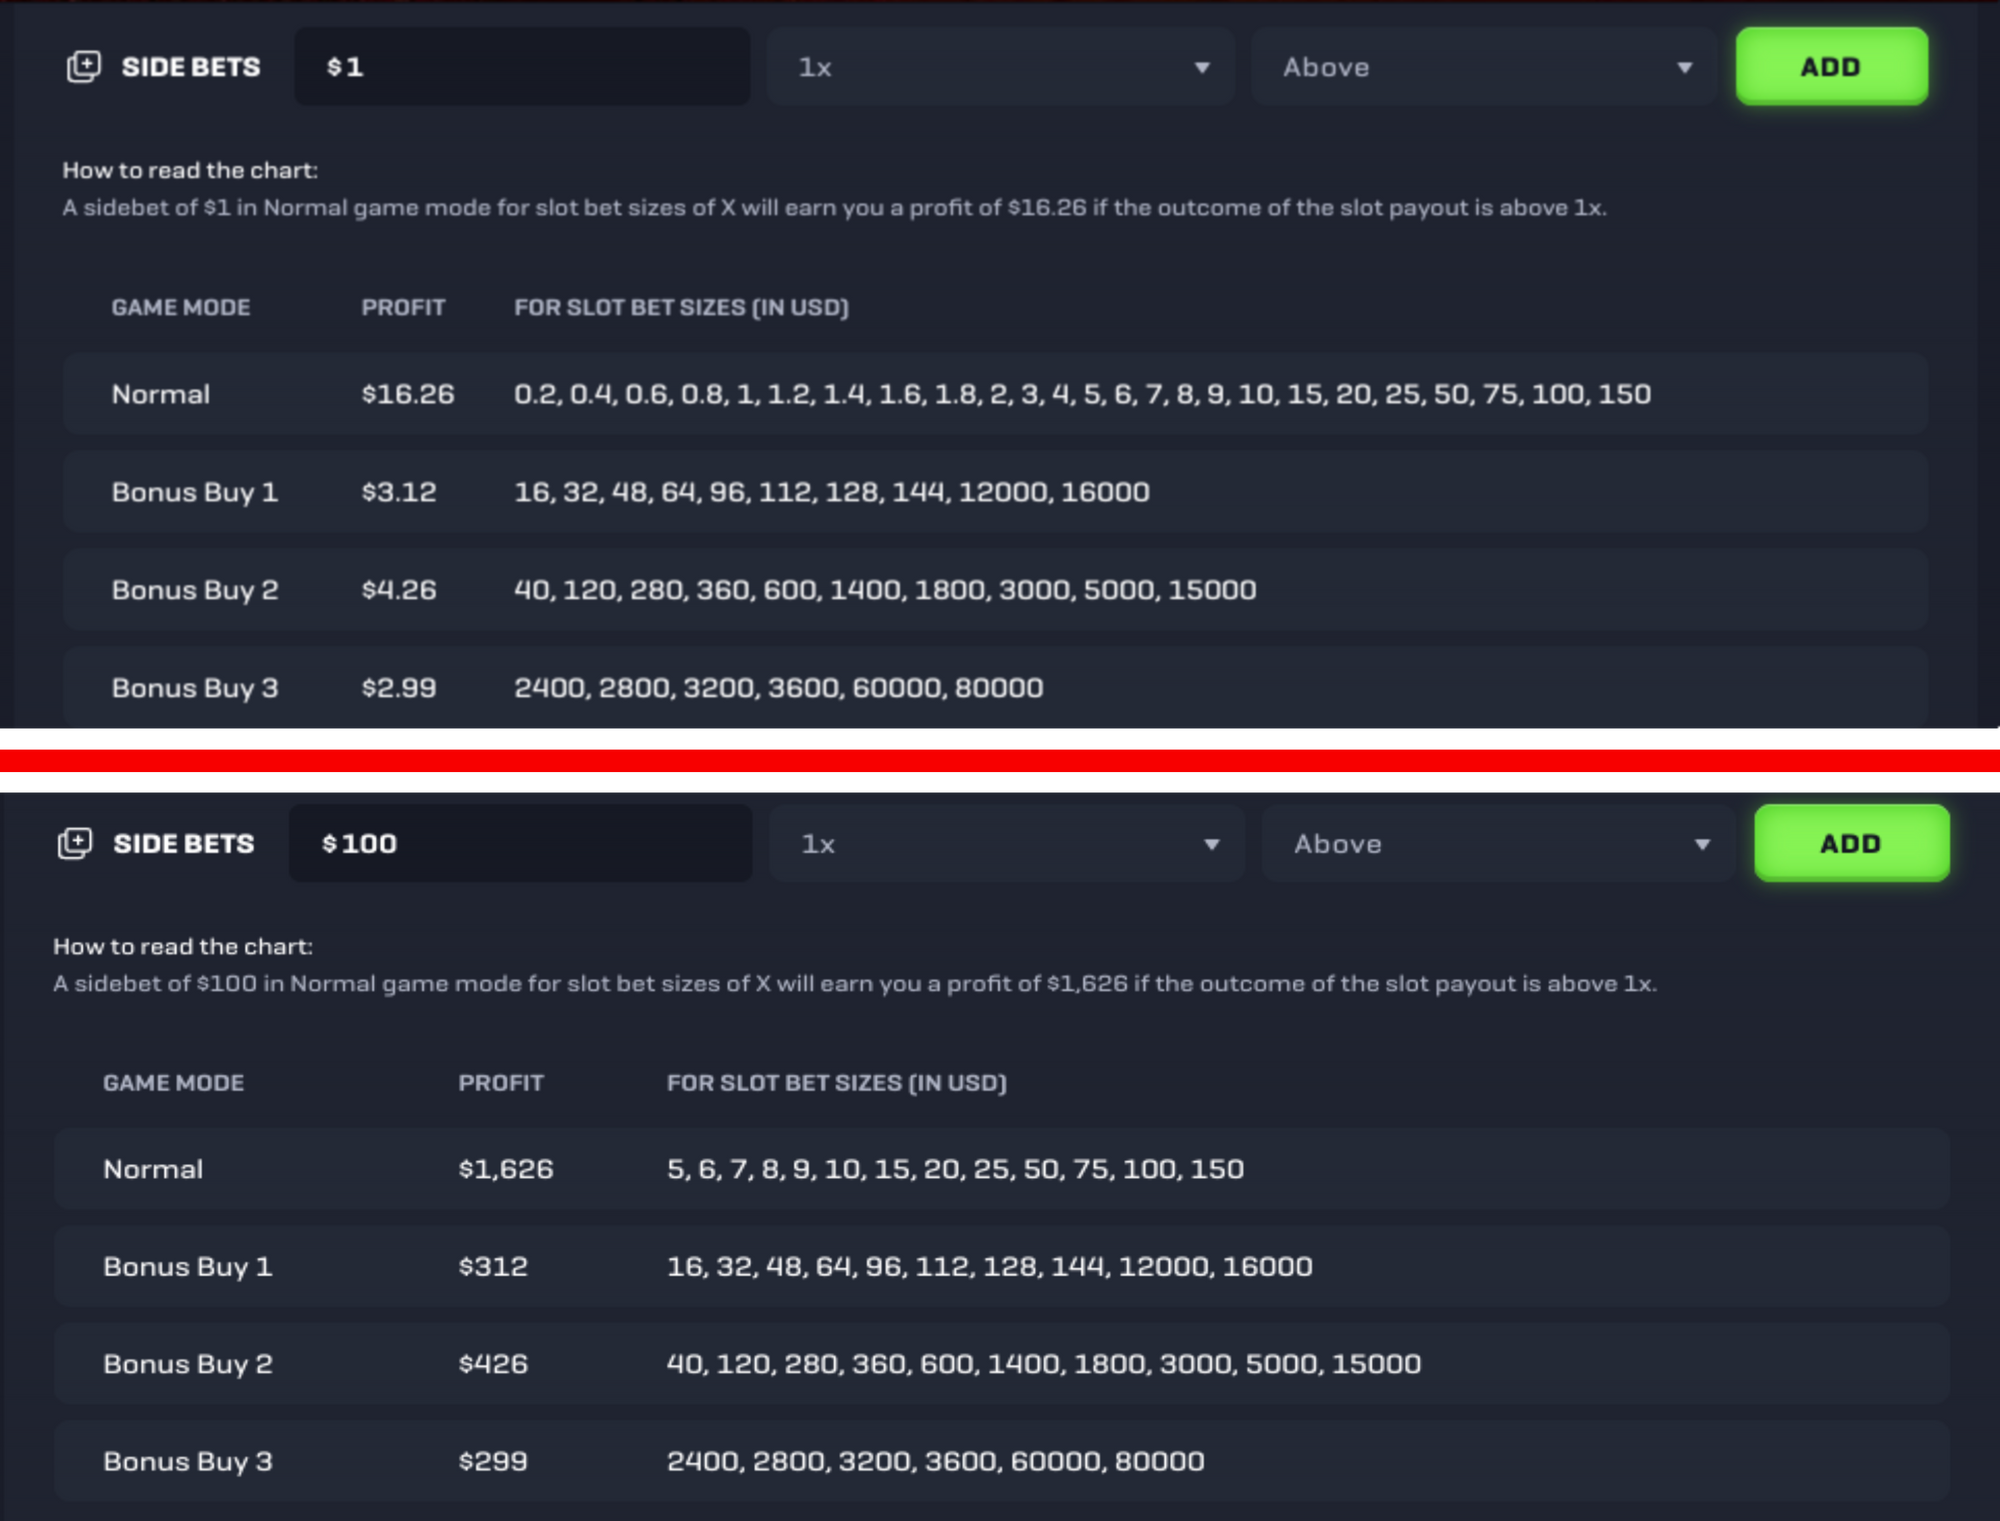
Task: Select Normal row with $1,626 profit
Action: (x=1000, y=1169)
